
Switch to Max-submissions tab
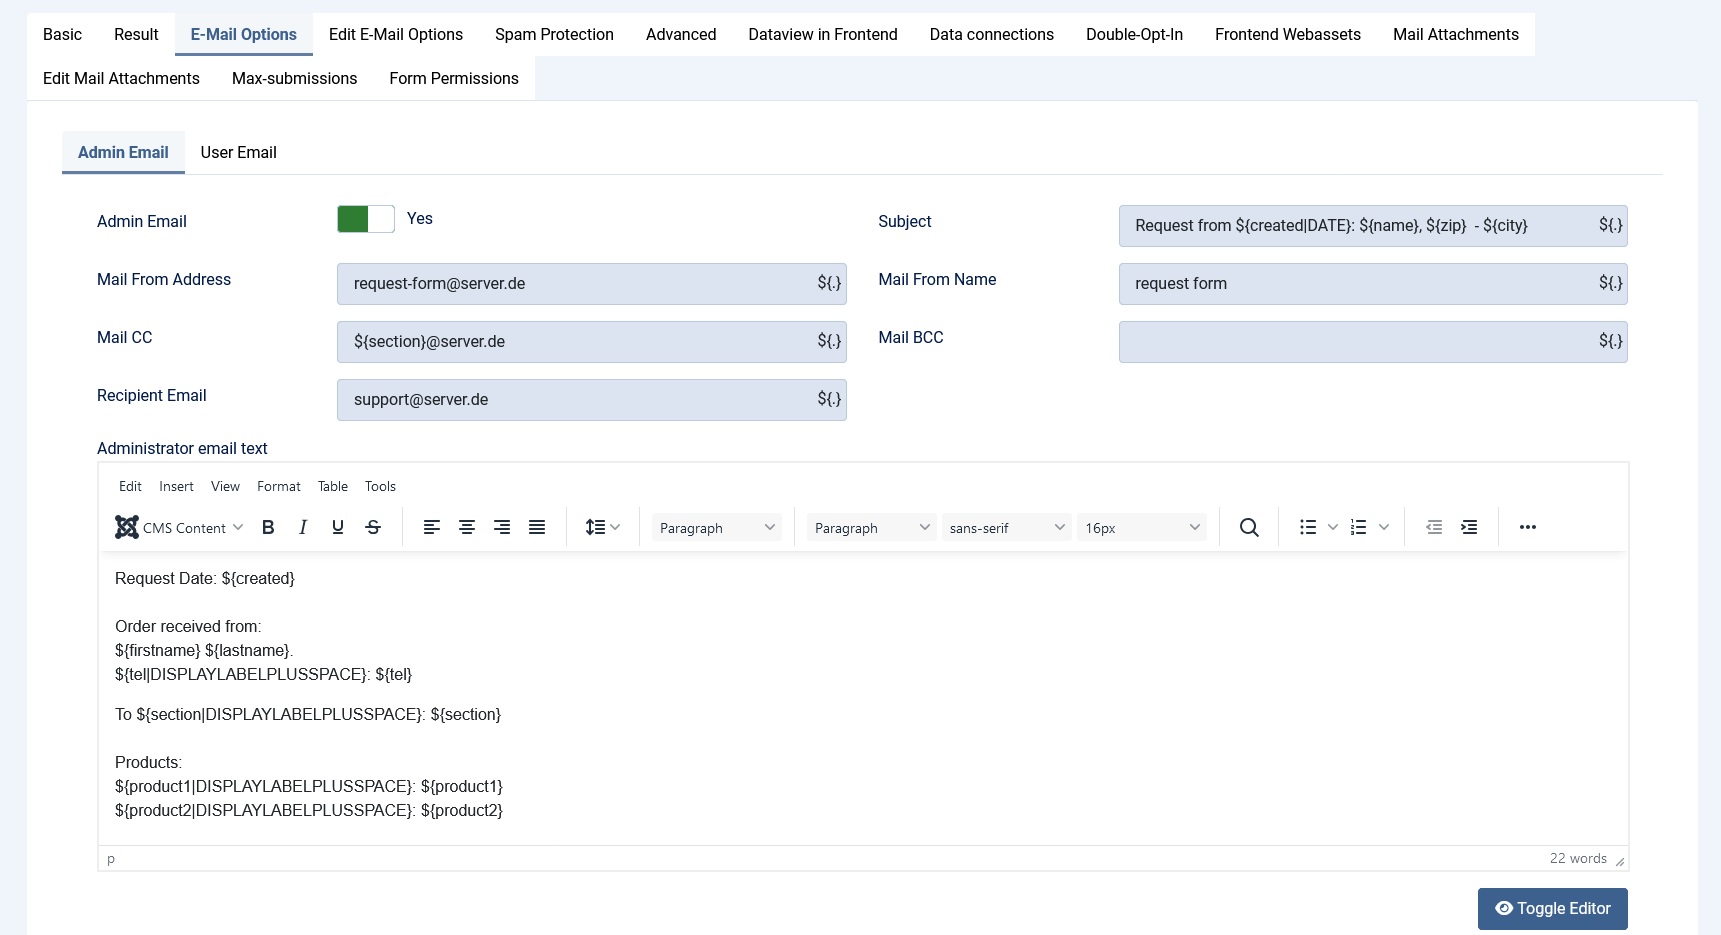(x=294, y=78)
